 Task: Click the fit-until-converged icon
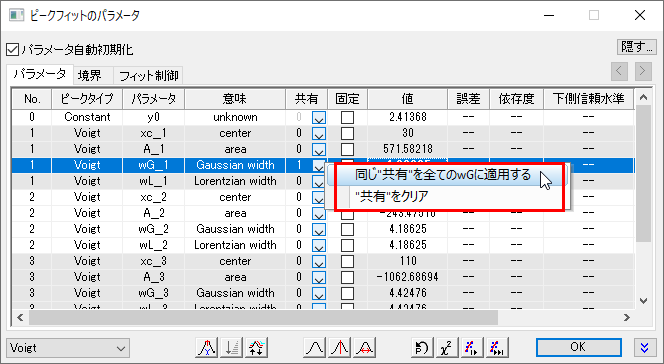click(x=497, y=347)
